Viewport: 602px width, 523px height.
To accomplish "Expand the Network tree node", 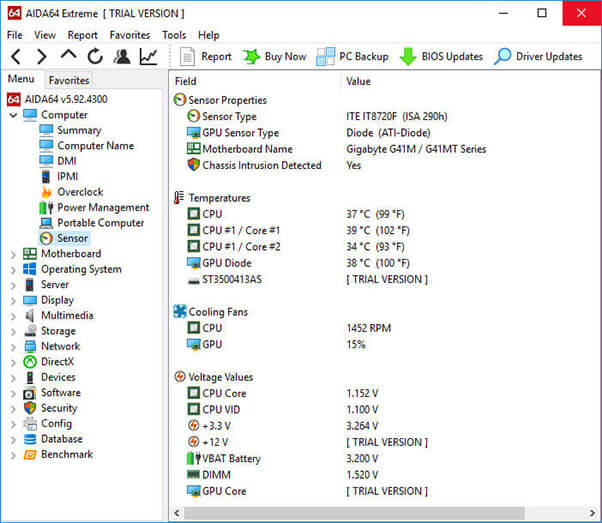I will click(x=13, y=347).
